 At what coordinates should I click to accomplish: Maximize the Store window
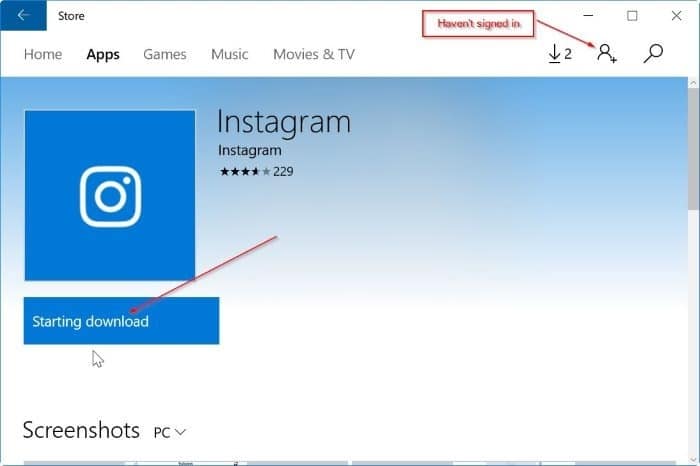pos(632,16)
